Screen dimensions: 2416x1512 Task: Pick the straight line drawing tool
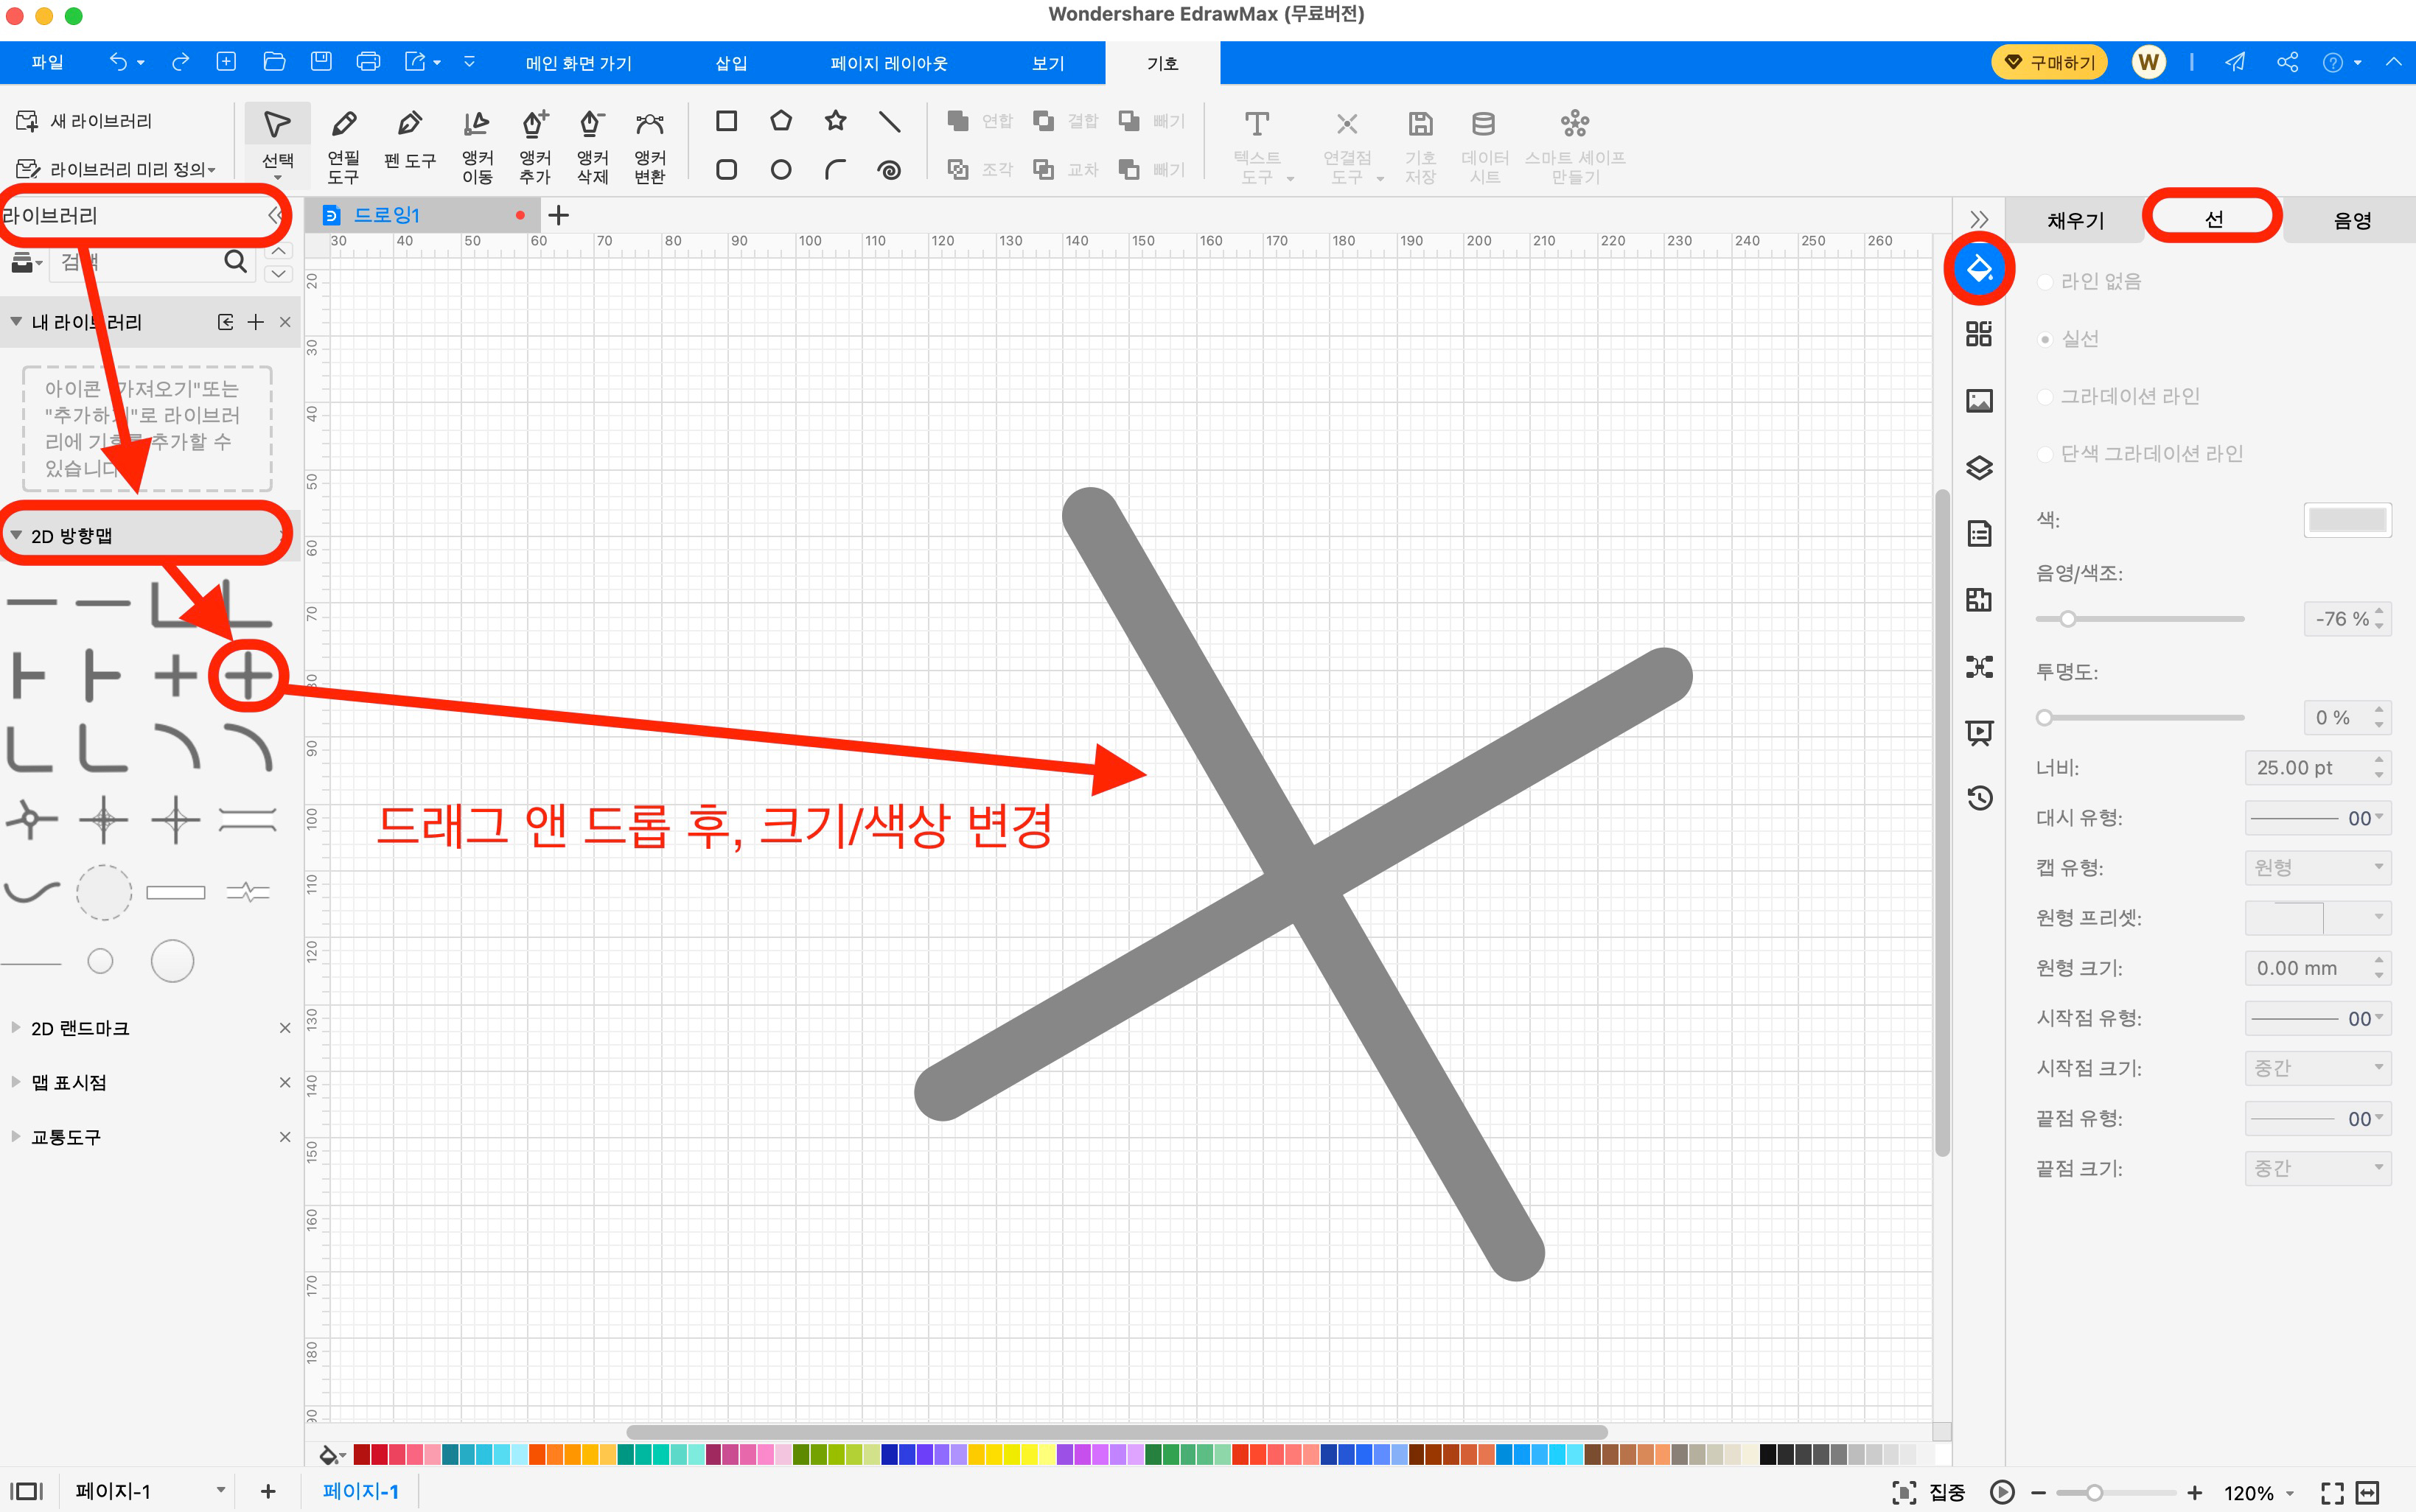click(x=889, y=121)
